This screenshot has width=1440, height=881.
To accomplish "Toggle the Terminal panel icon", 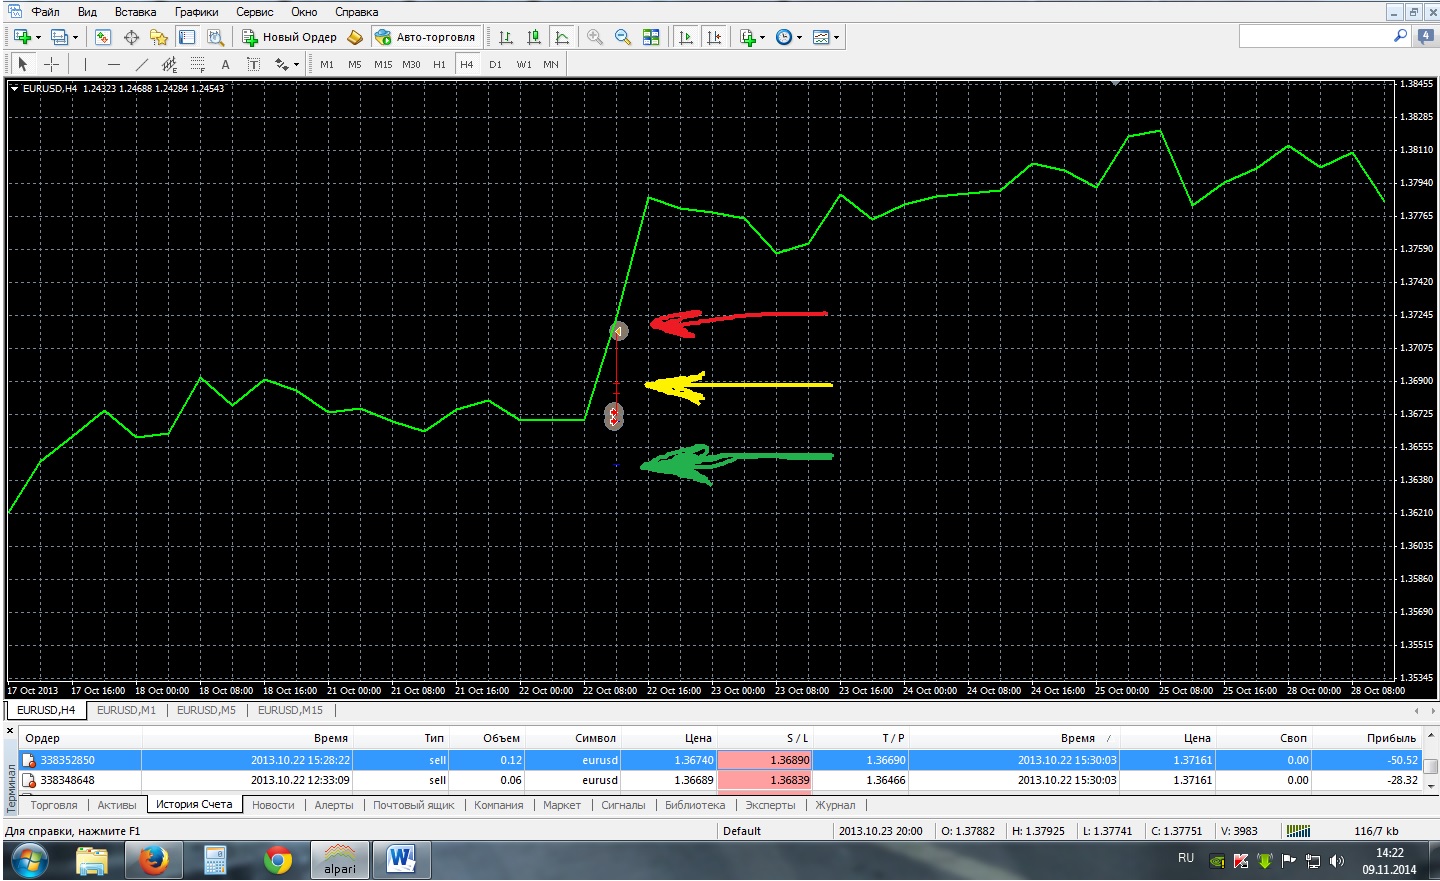I will pos(187,37).
